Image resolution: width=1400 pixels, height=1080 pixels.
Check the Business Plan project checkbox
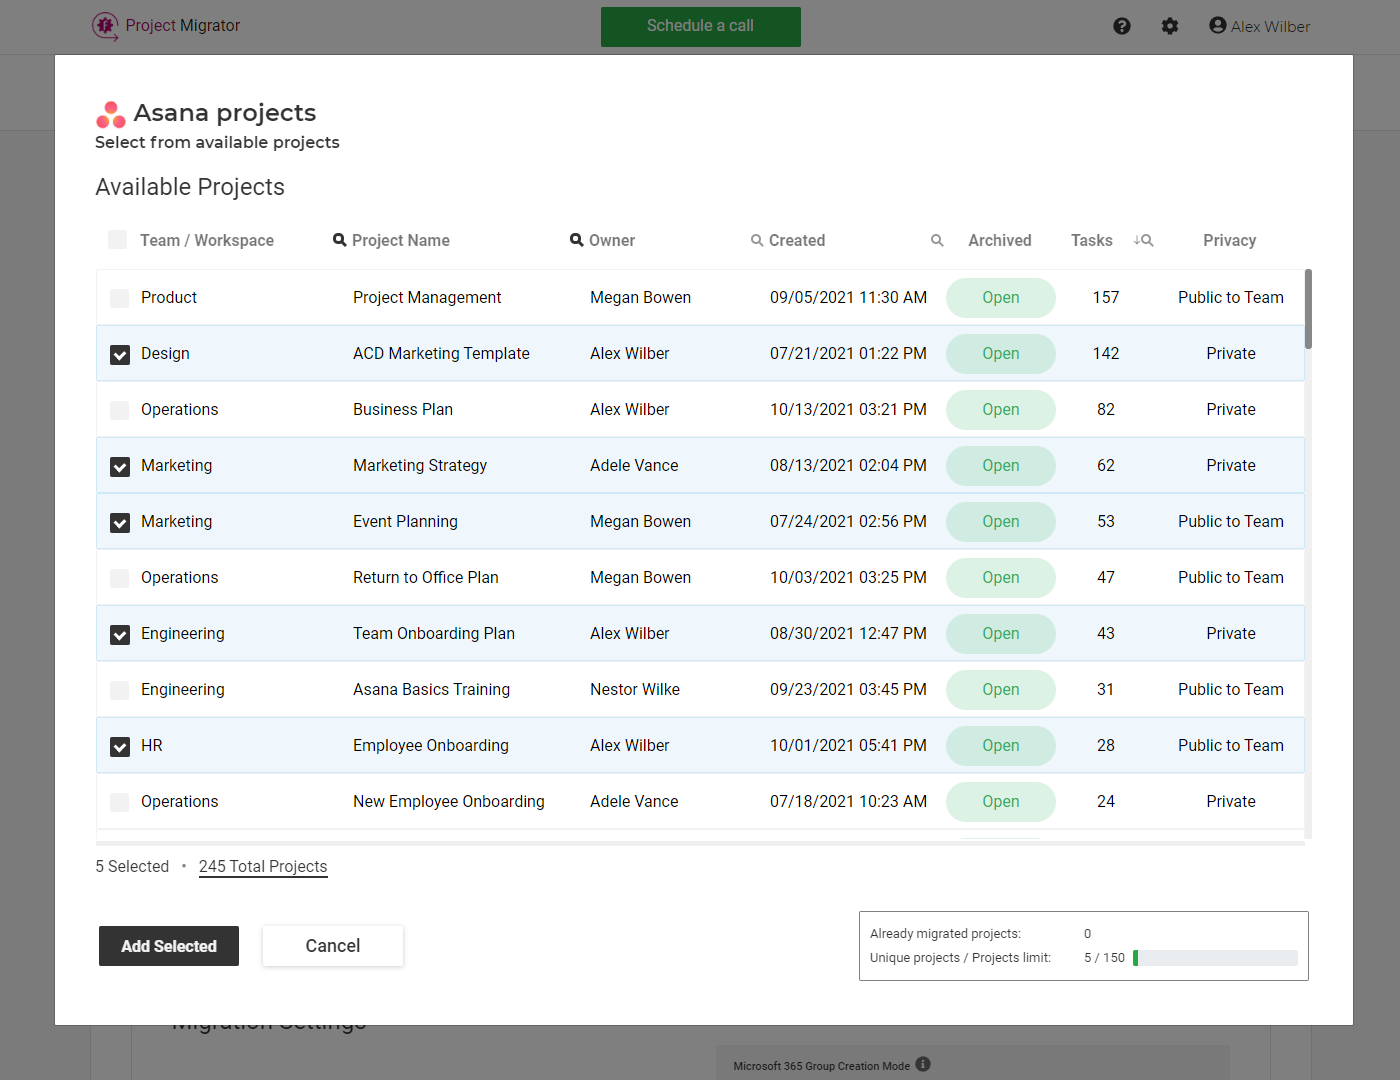coord(119,409)
